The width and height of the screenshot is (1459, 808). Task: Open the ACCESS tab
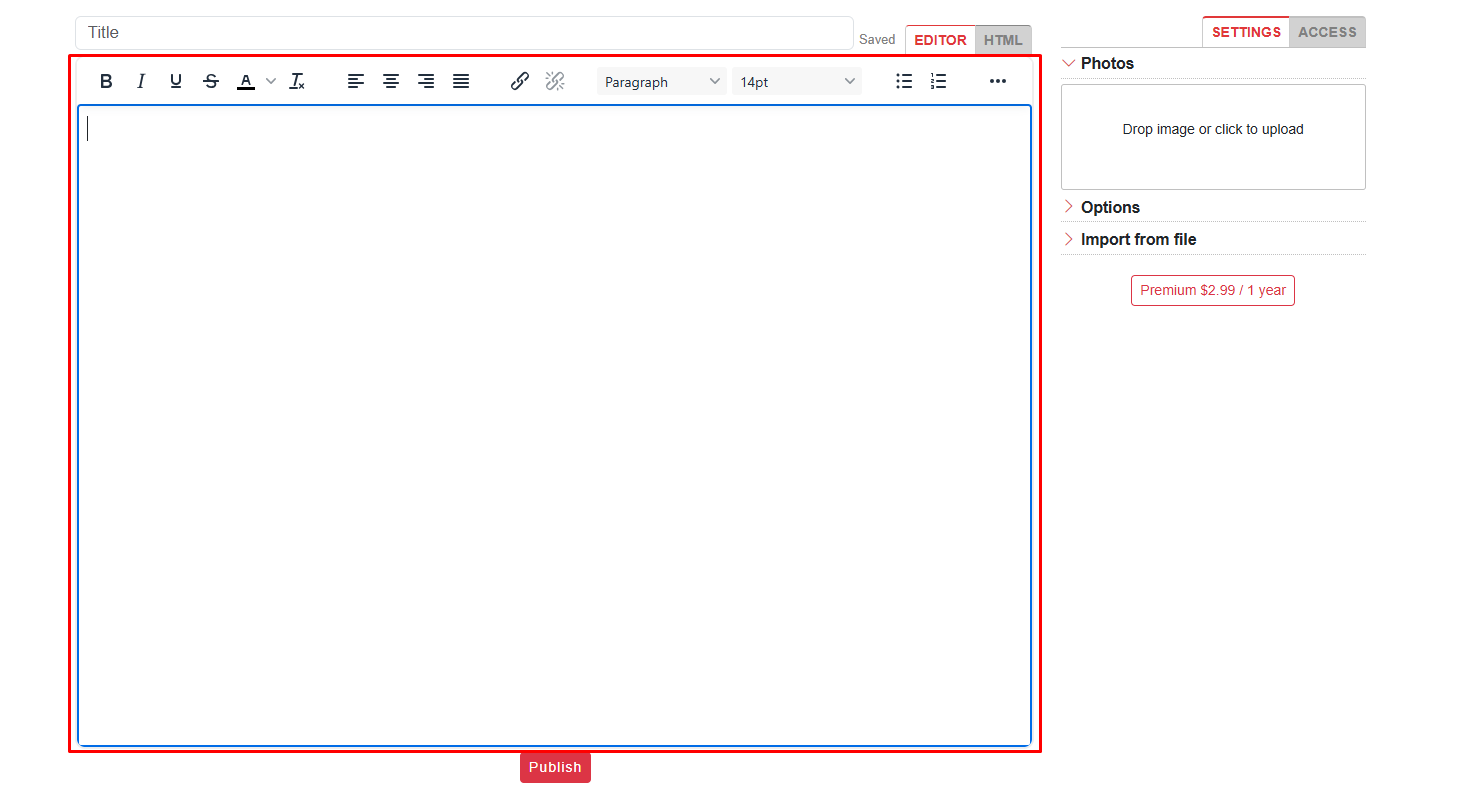(x=1327, y=32)
